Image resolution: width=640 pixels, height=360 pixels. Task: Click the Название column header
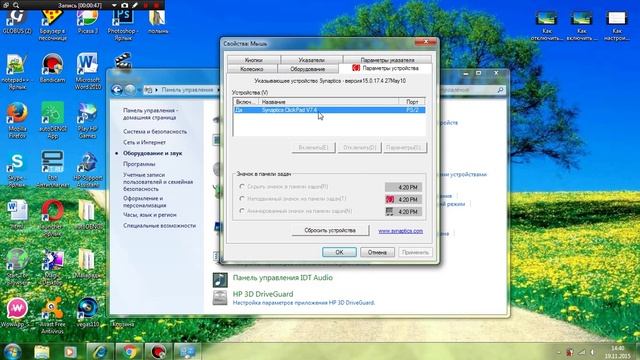(x=329, y=102)
